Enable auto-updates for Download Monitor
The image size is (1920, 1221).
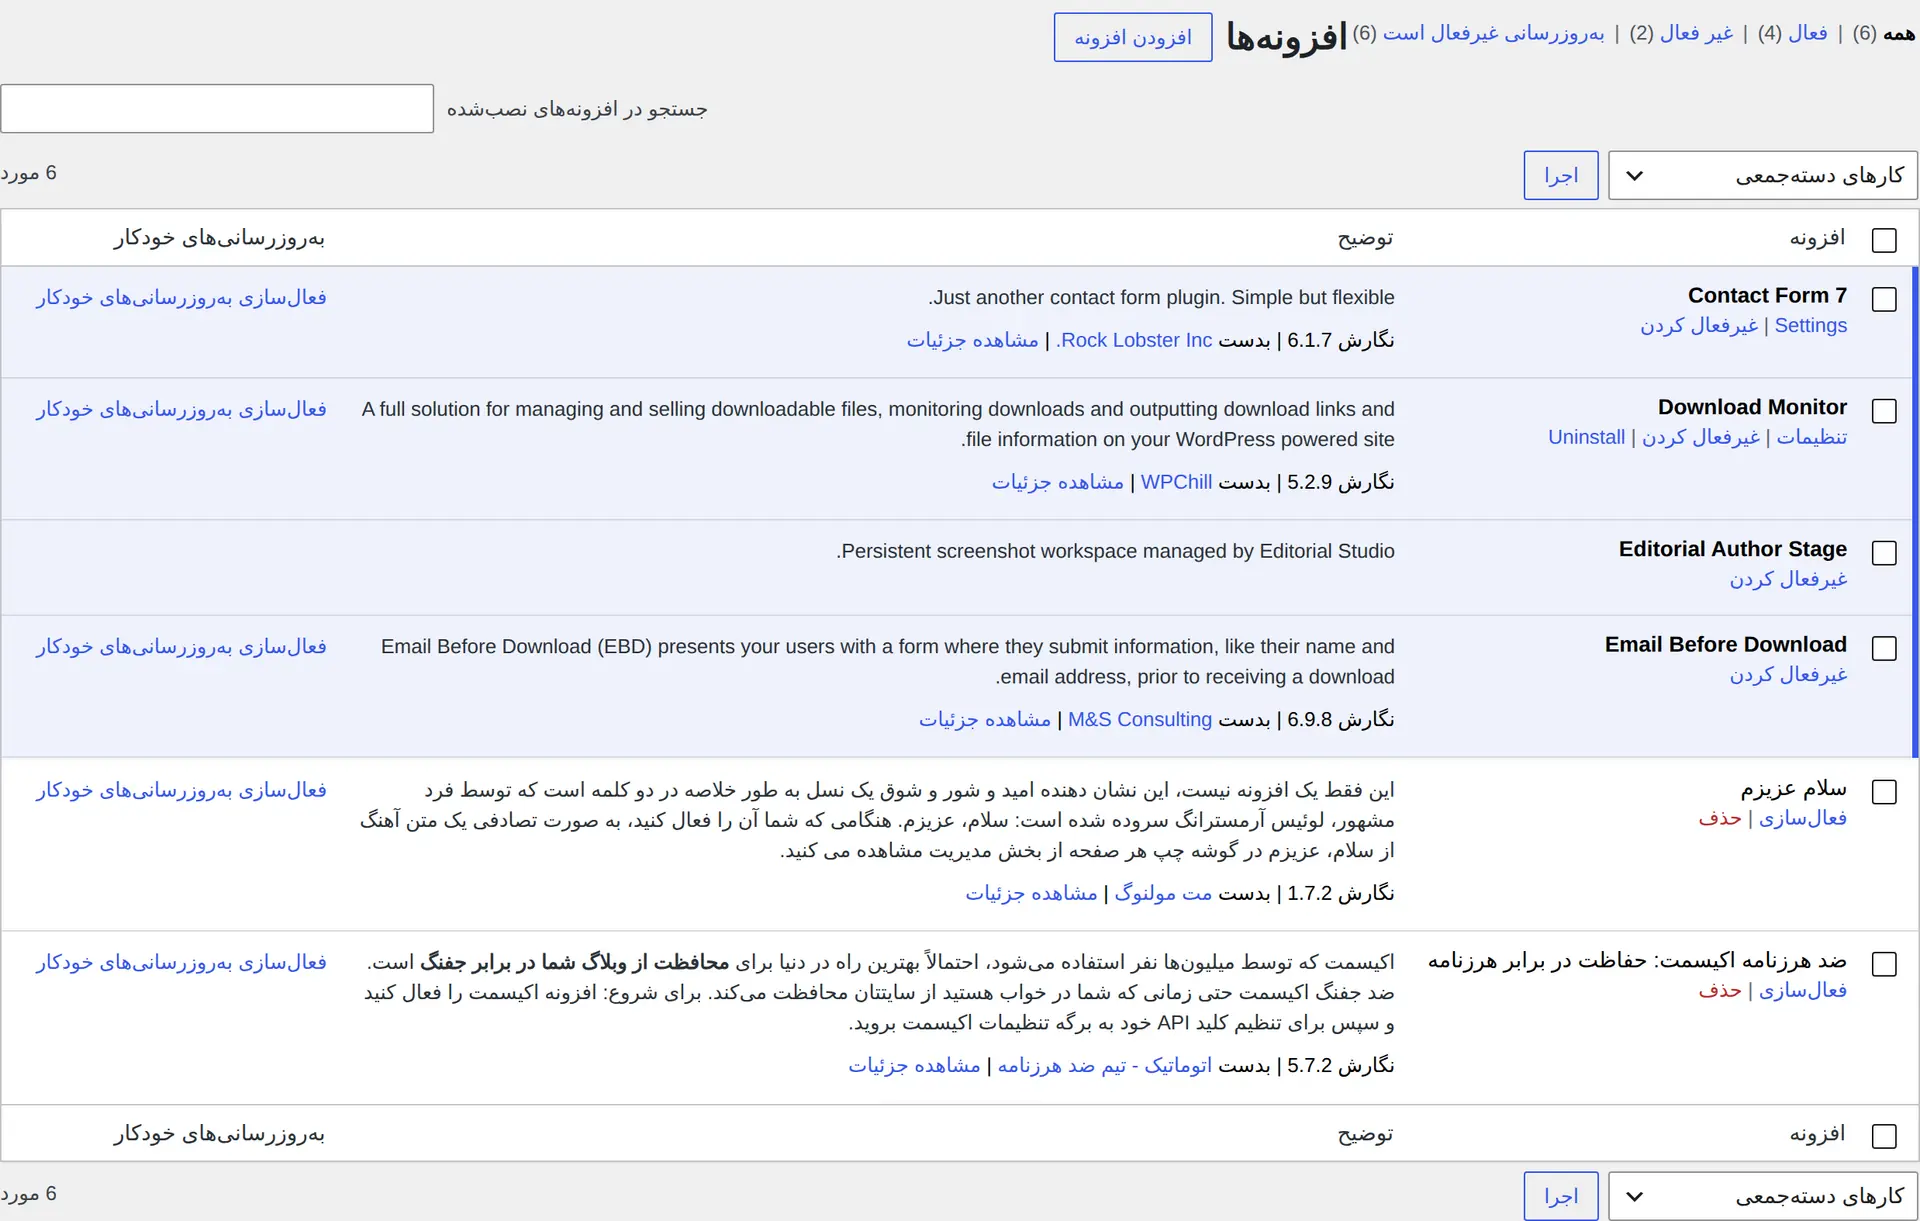pos(181,410)
